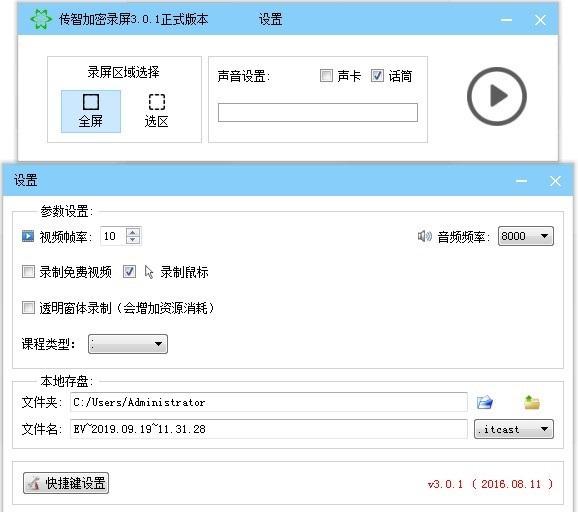Enable 录制免费视频 checkbox
The width and height of the screenshot is (578, 512).
click(28, 272)
